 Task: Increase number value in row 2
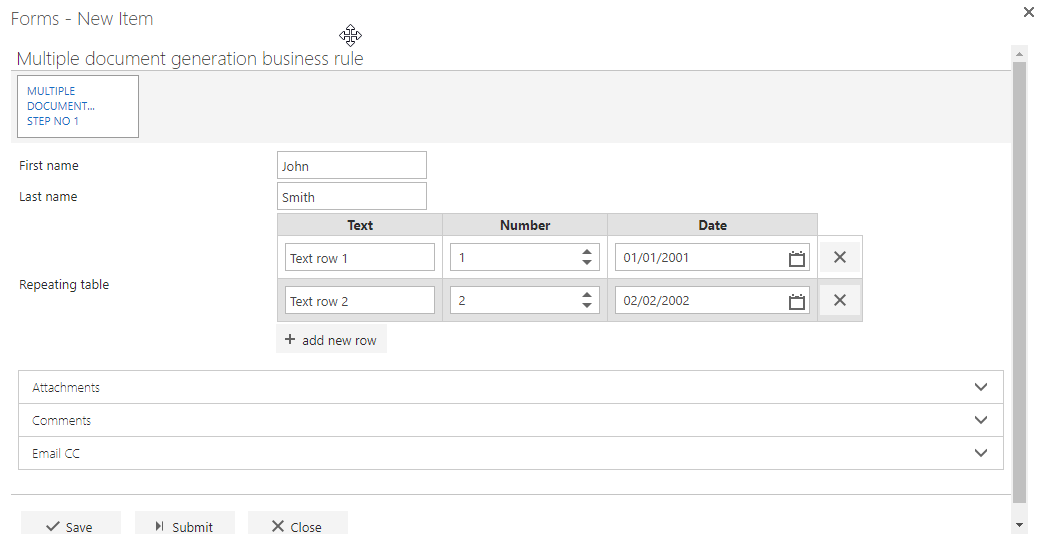click(x=587, y=295)
